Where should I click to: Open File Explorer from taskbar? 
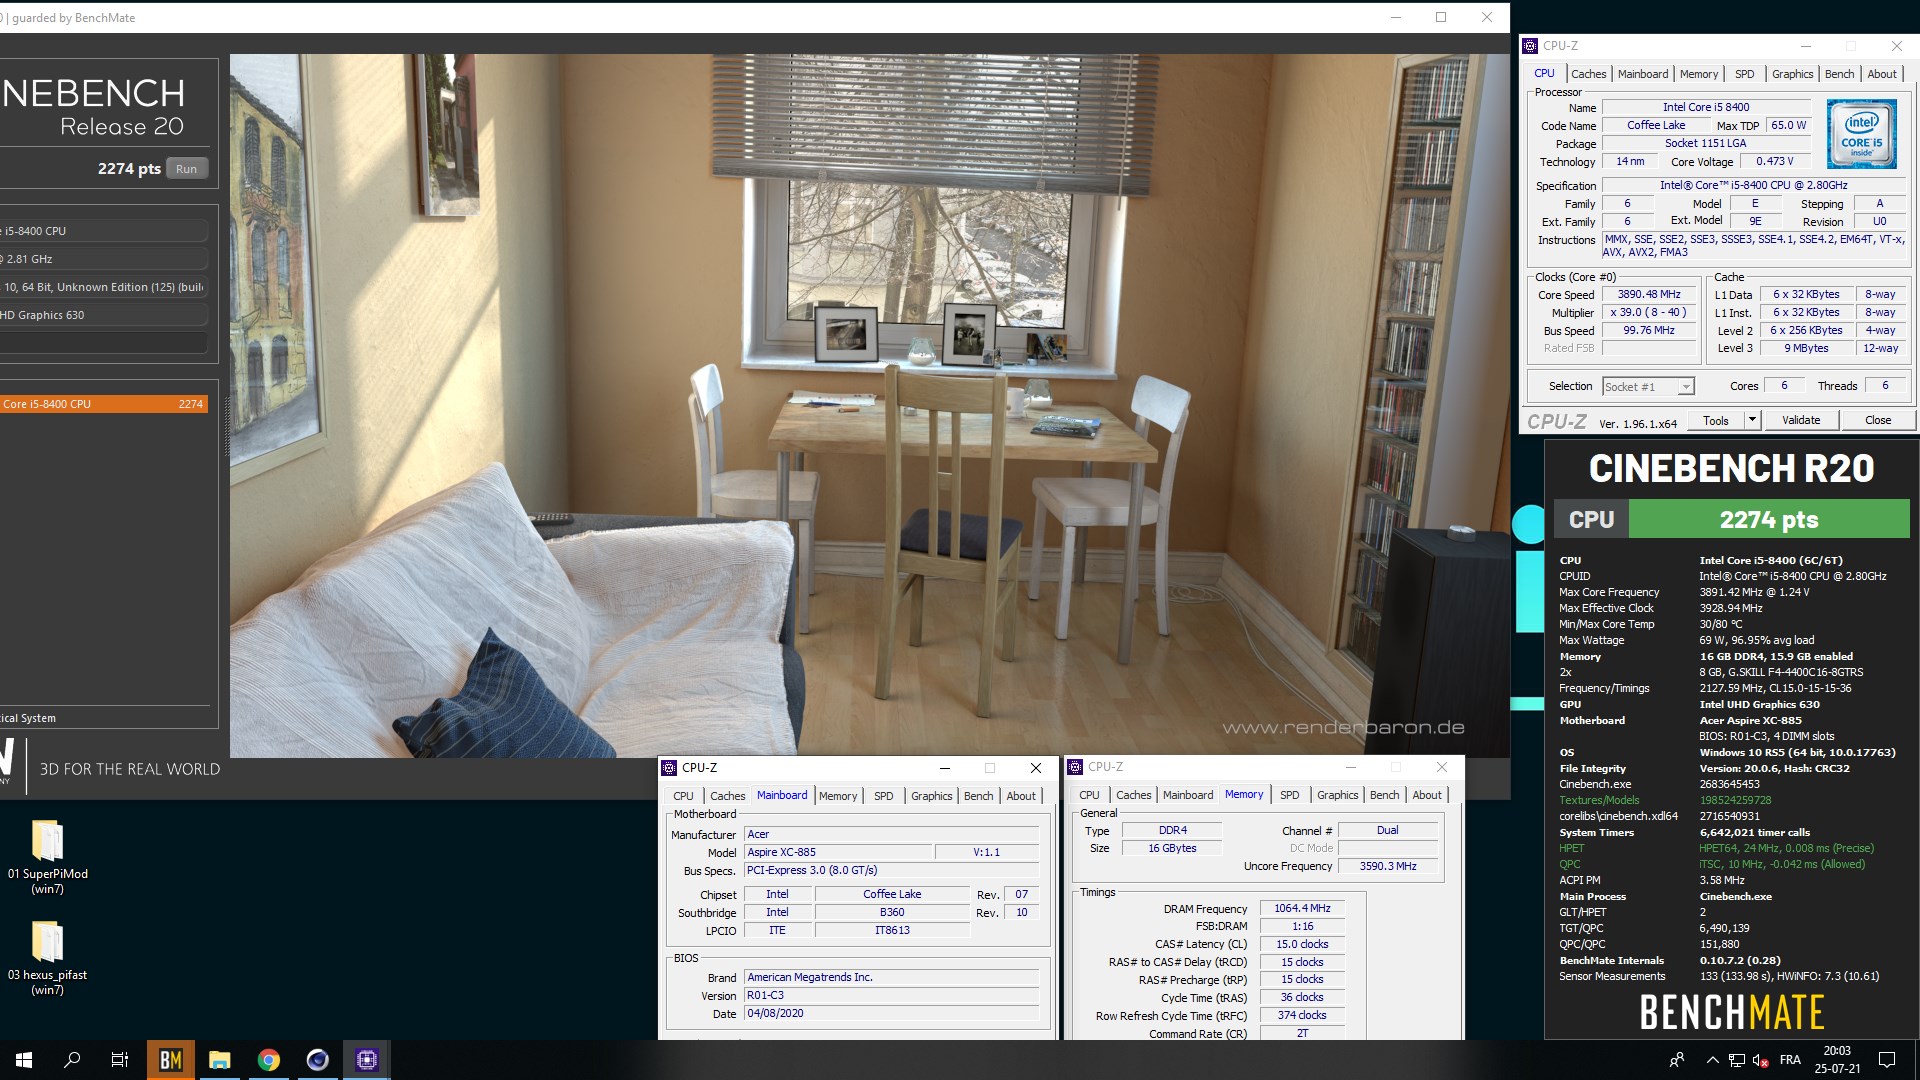click(220, 1060)
